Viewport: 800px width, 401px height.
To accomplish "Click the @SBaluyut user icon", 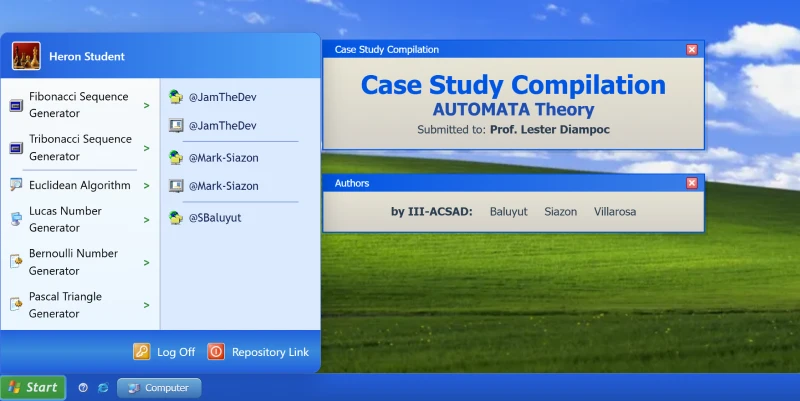I will [176, 218].
